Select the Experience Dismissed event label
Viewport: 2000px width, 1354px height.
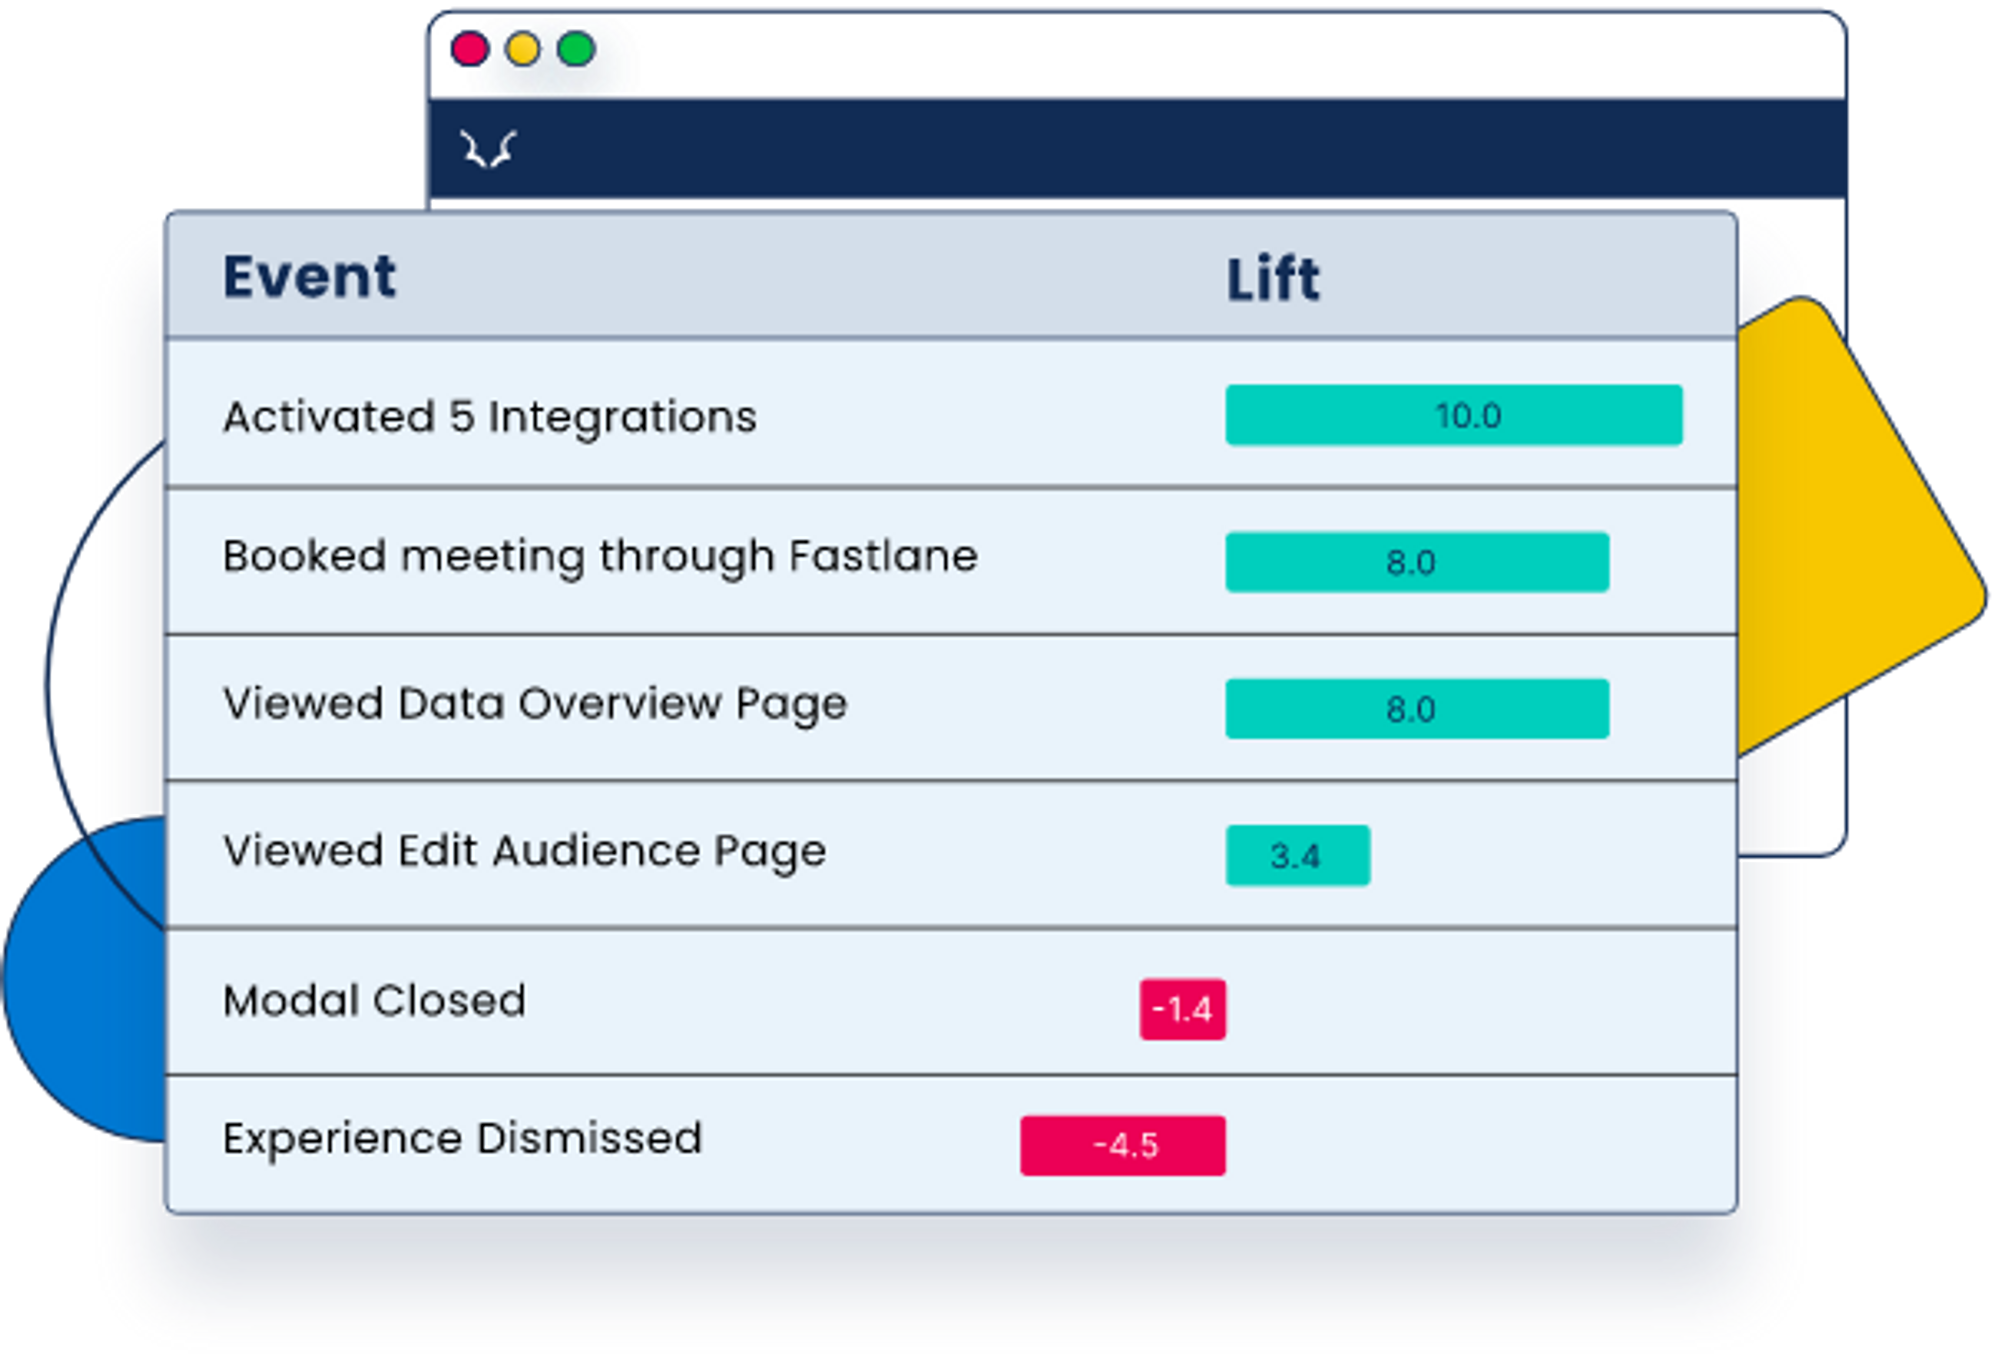462,1138
